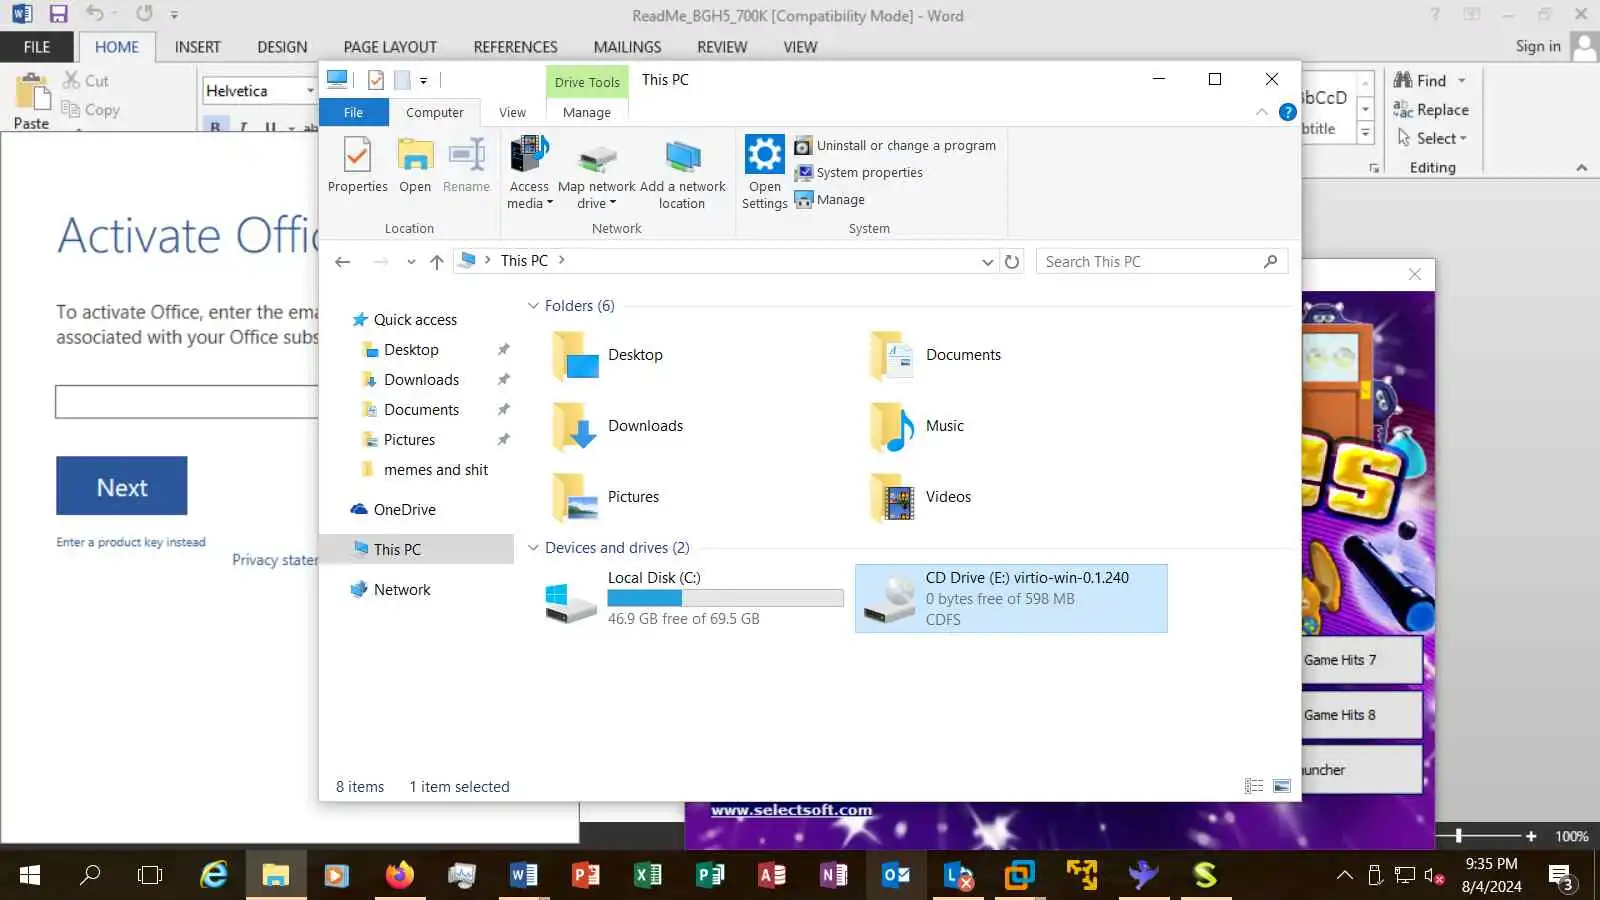Image resolution: width=1600 pixels, height=900 pixels.
Task: Click quick access toolbar Properties checkmark
Action: pos(376,80)
